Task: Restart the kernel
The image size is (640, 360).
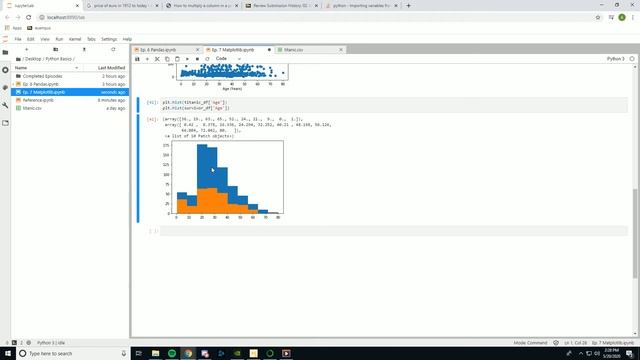Action: [207, 59]
